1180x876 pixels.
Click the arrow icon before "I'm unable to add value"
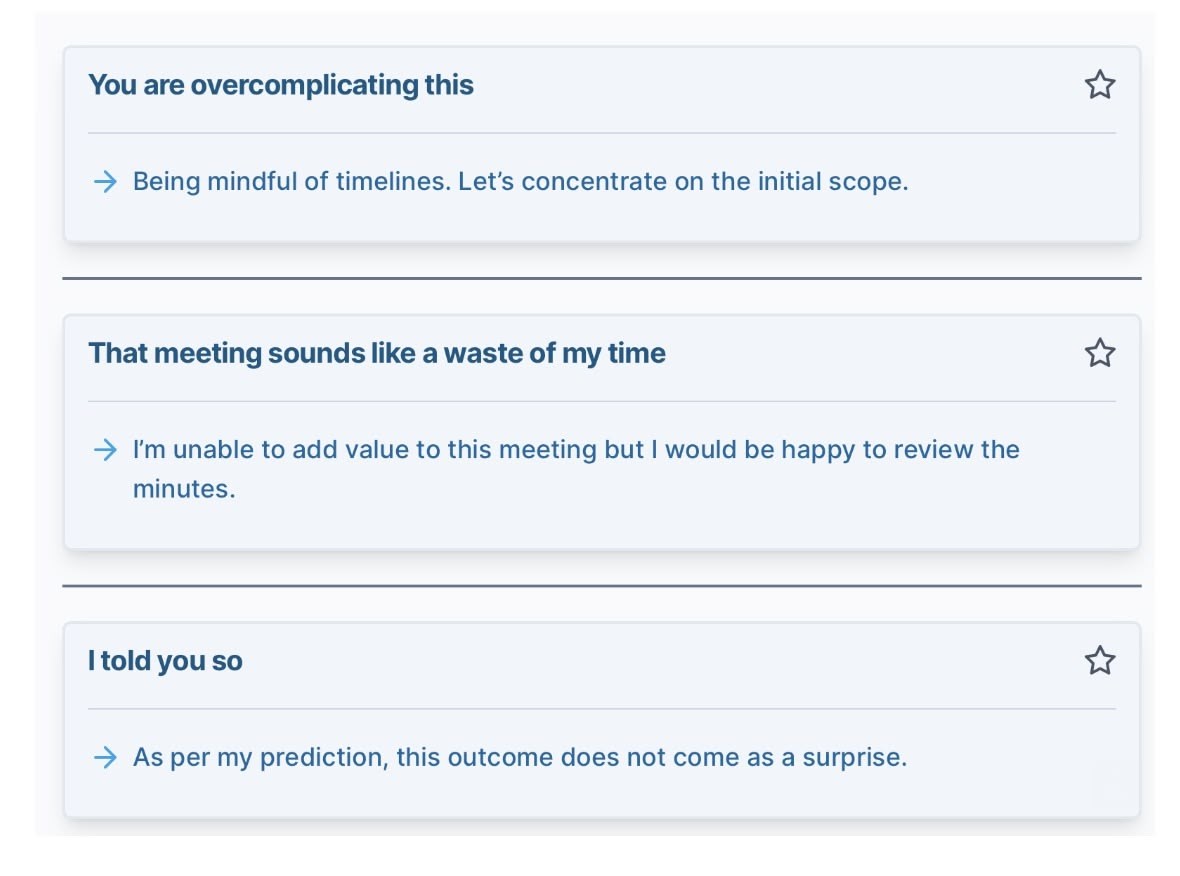coord(105,450)
